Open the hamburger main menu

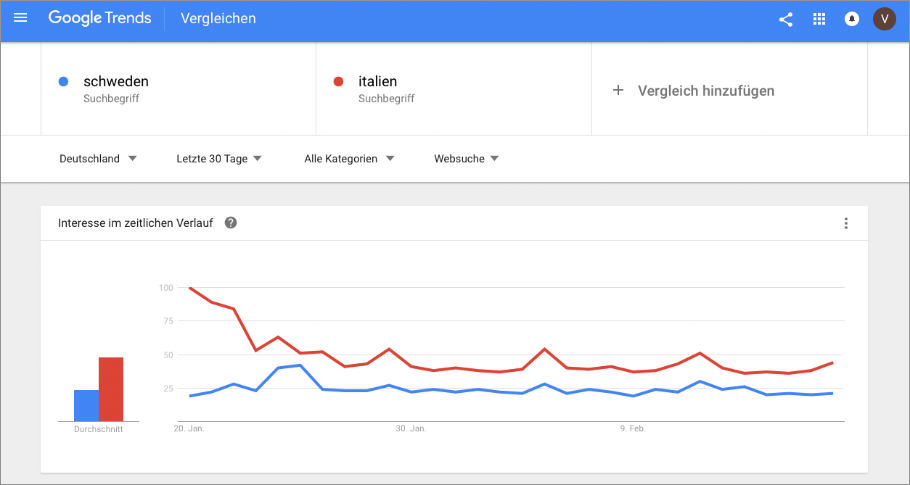[20, 19]
